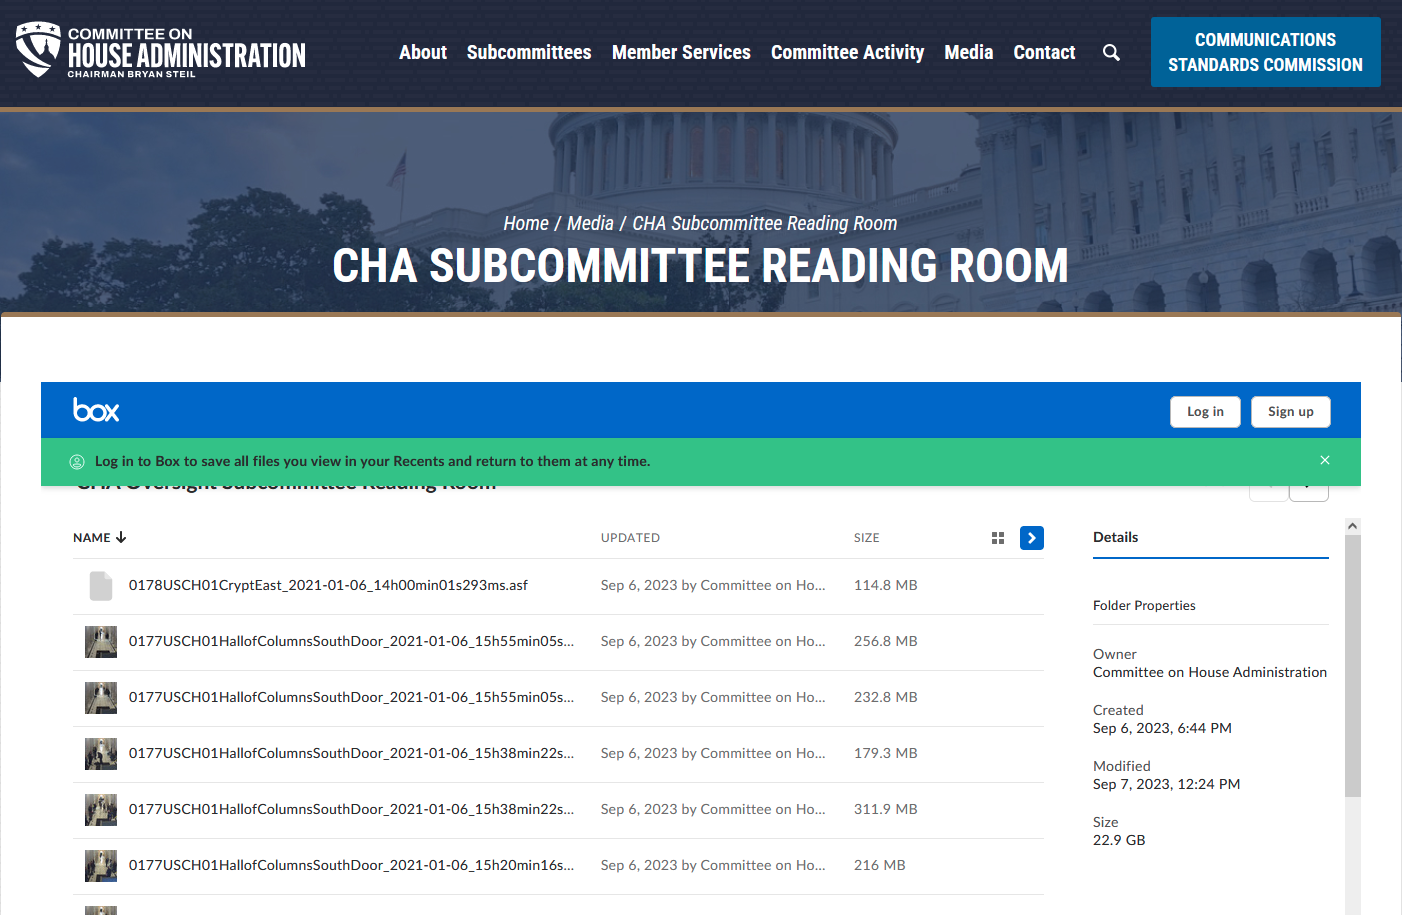Open Media menu
Image resolution: width=1402 pixels, height=915 pixels.
tap(969, 52)
